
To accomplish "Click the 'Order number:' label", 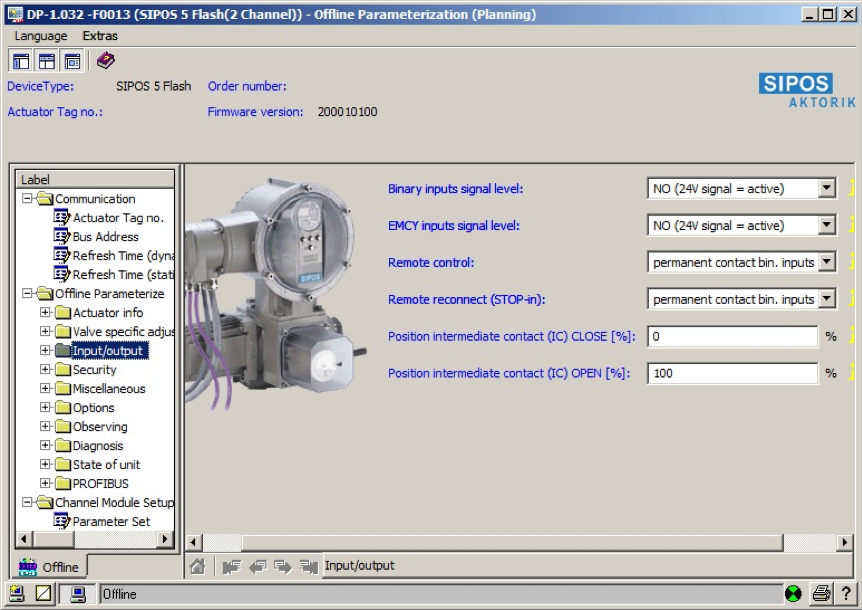I will (x=247, y=86).
